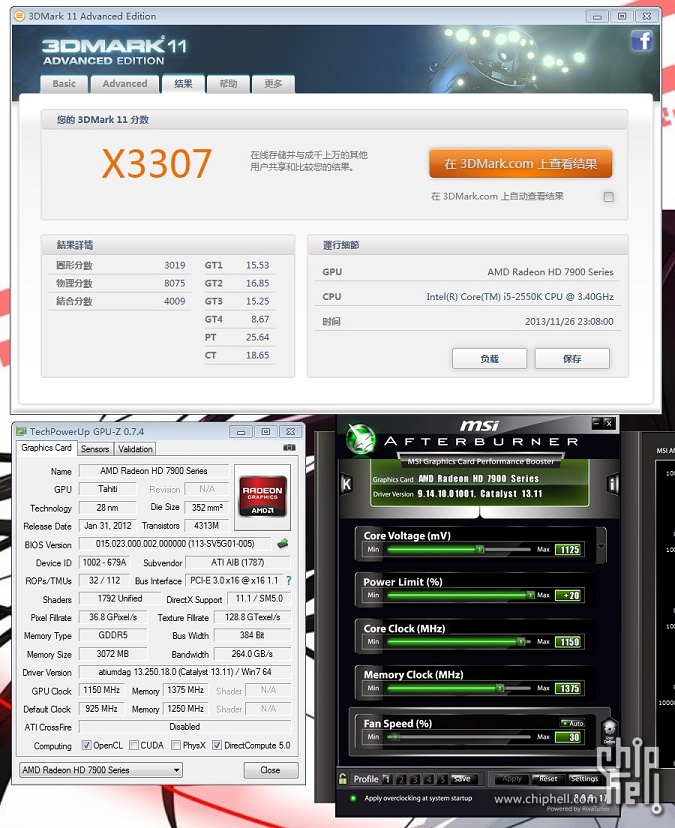Open the 帮助 help tab
675x828 pixels.
[x=228, y=84]
